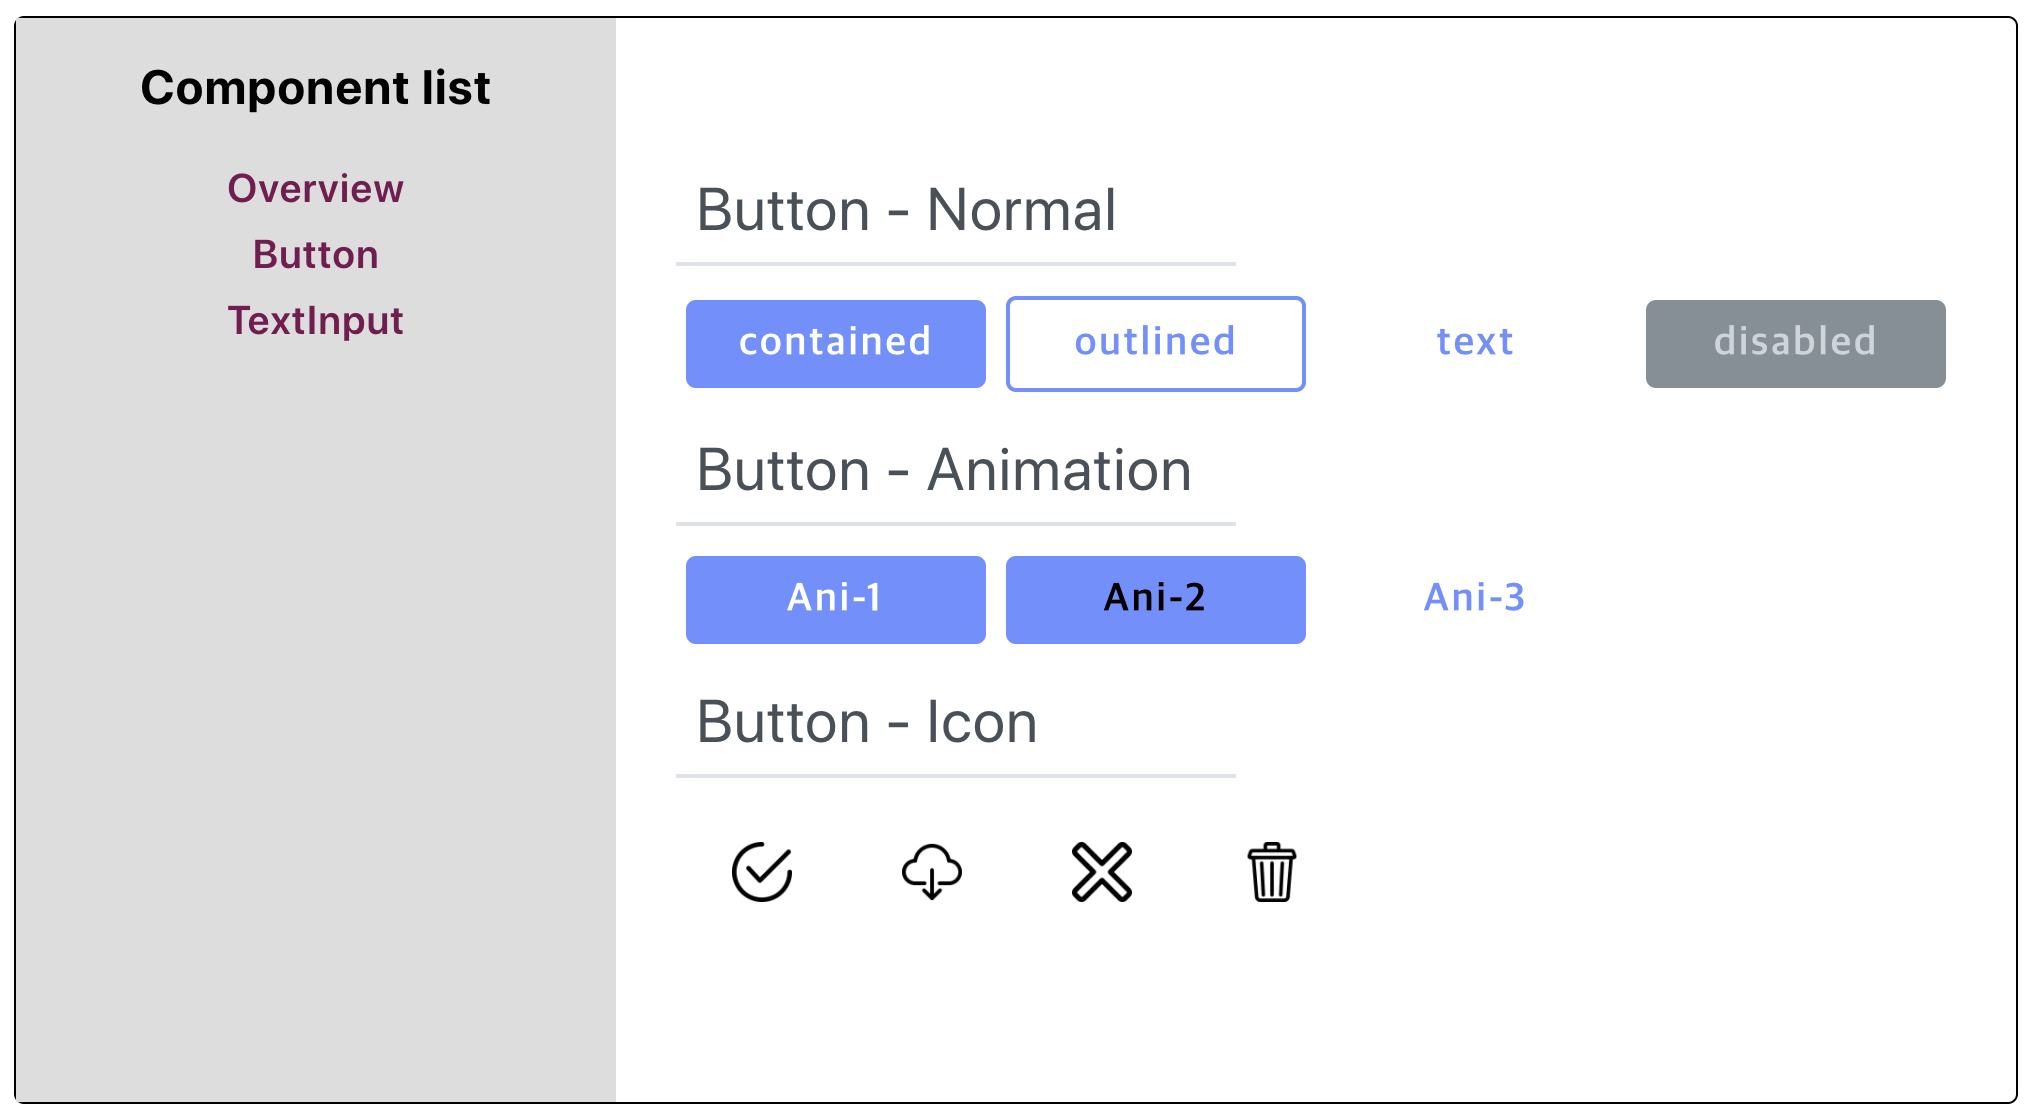Open the Overview page in sidebar
The width and height of the screenshot is (2026, 1118).
coord(315,188)
